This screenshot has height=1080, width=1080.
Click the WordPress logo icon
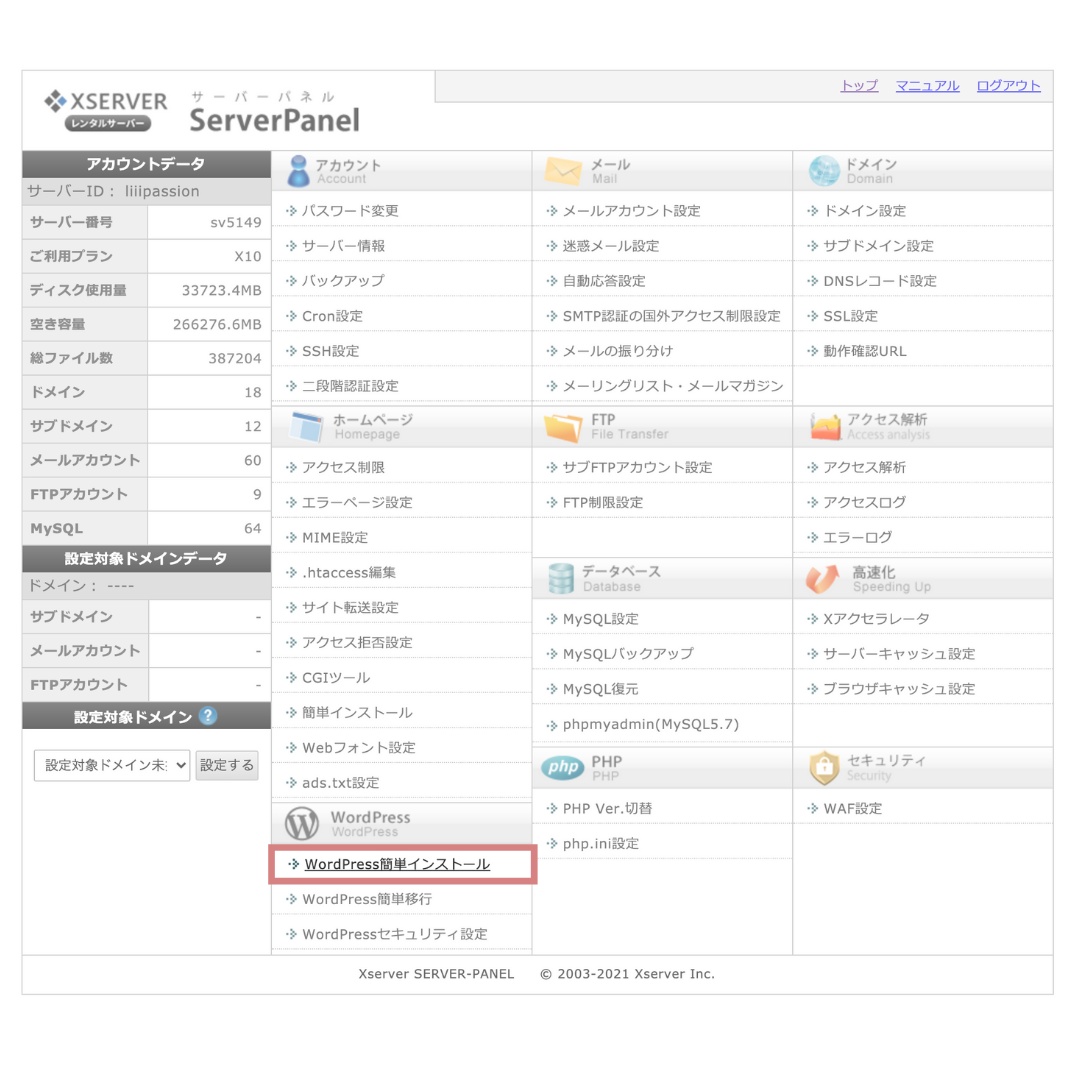tap(301, 824)
